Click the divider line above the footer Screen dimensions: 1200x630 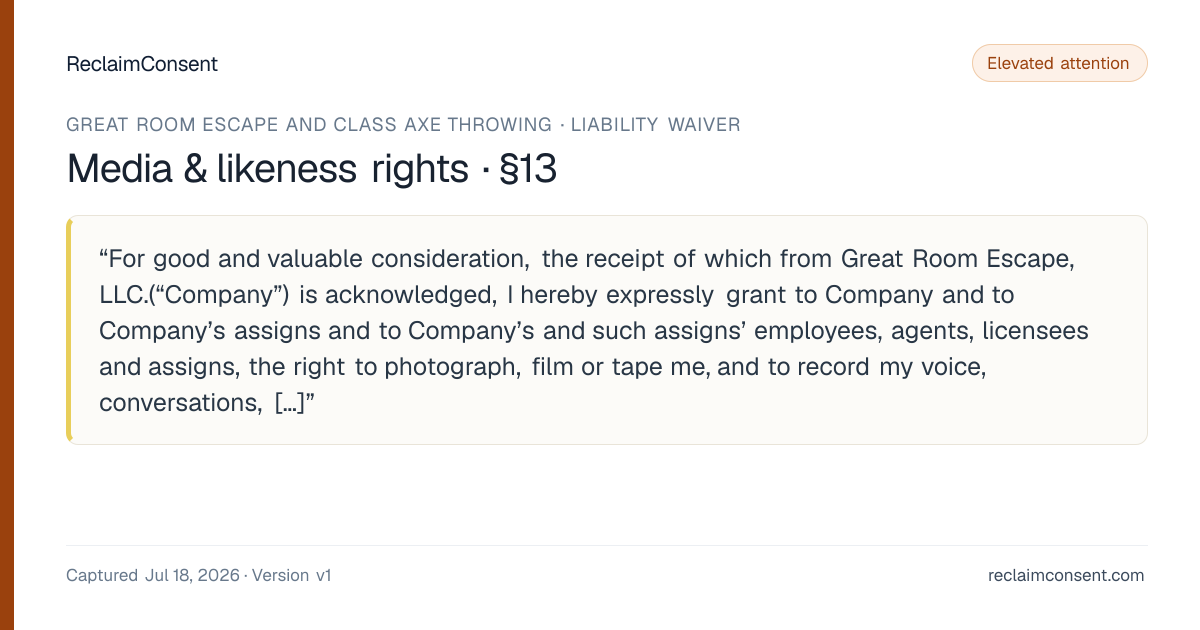coord(607,545)
